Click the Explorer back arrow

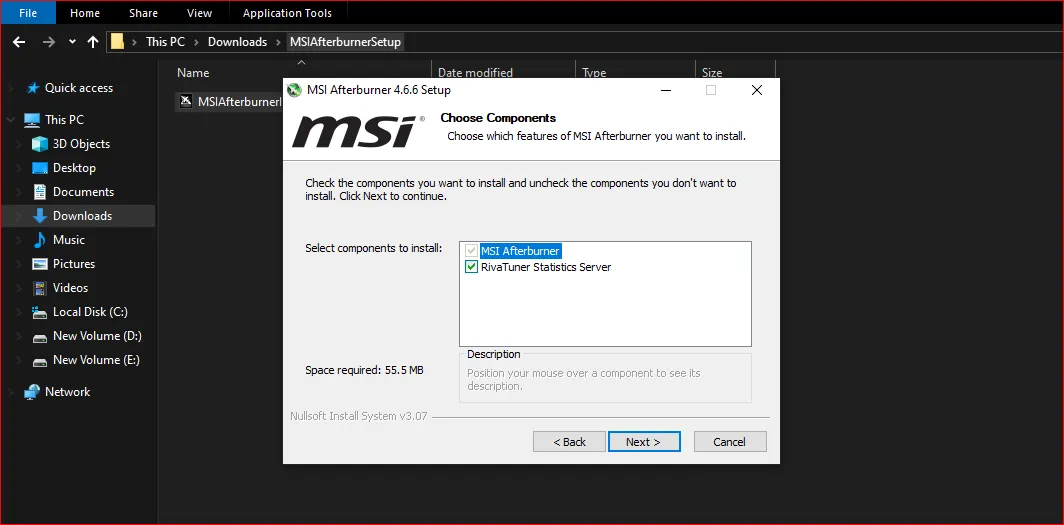(18, 42)
